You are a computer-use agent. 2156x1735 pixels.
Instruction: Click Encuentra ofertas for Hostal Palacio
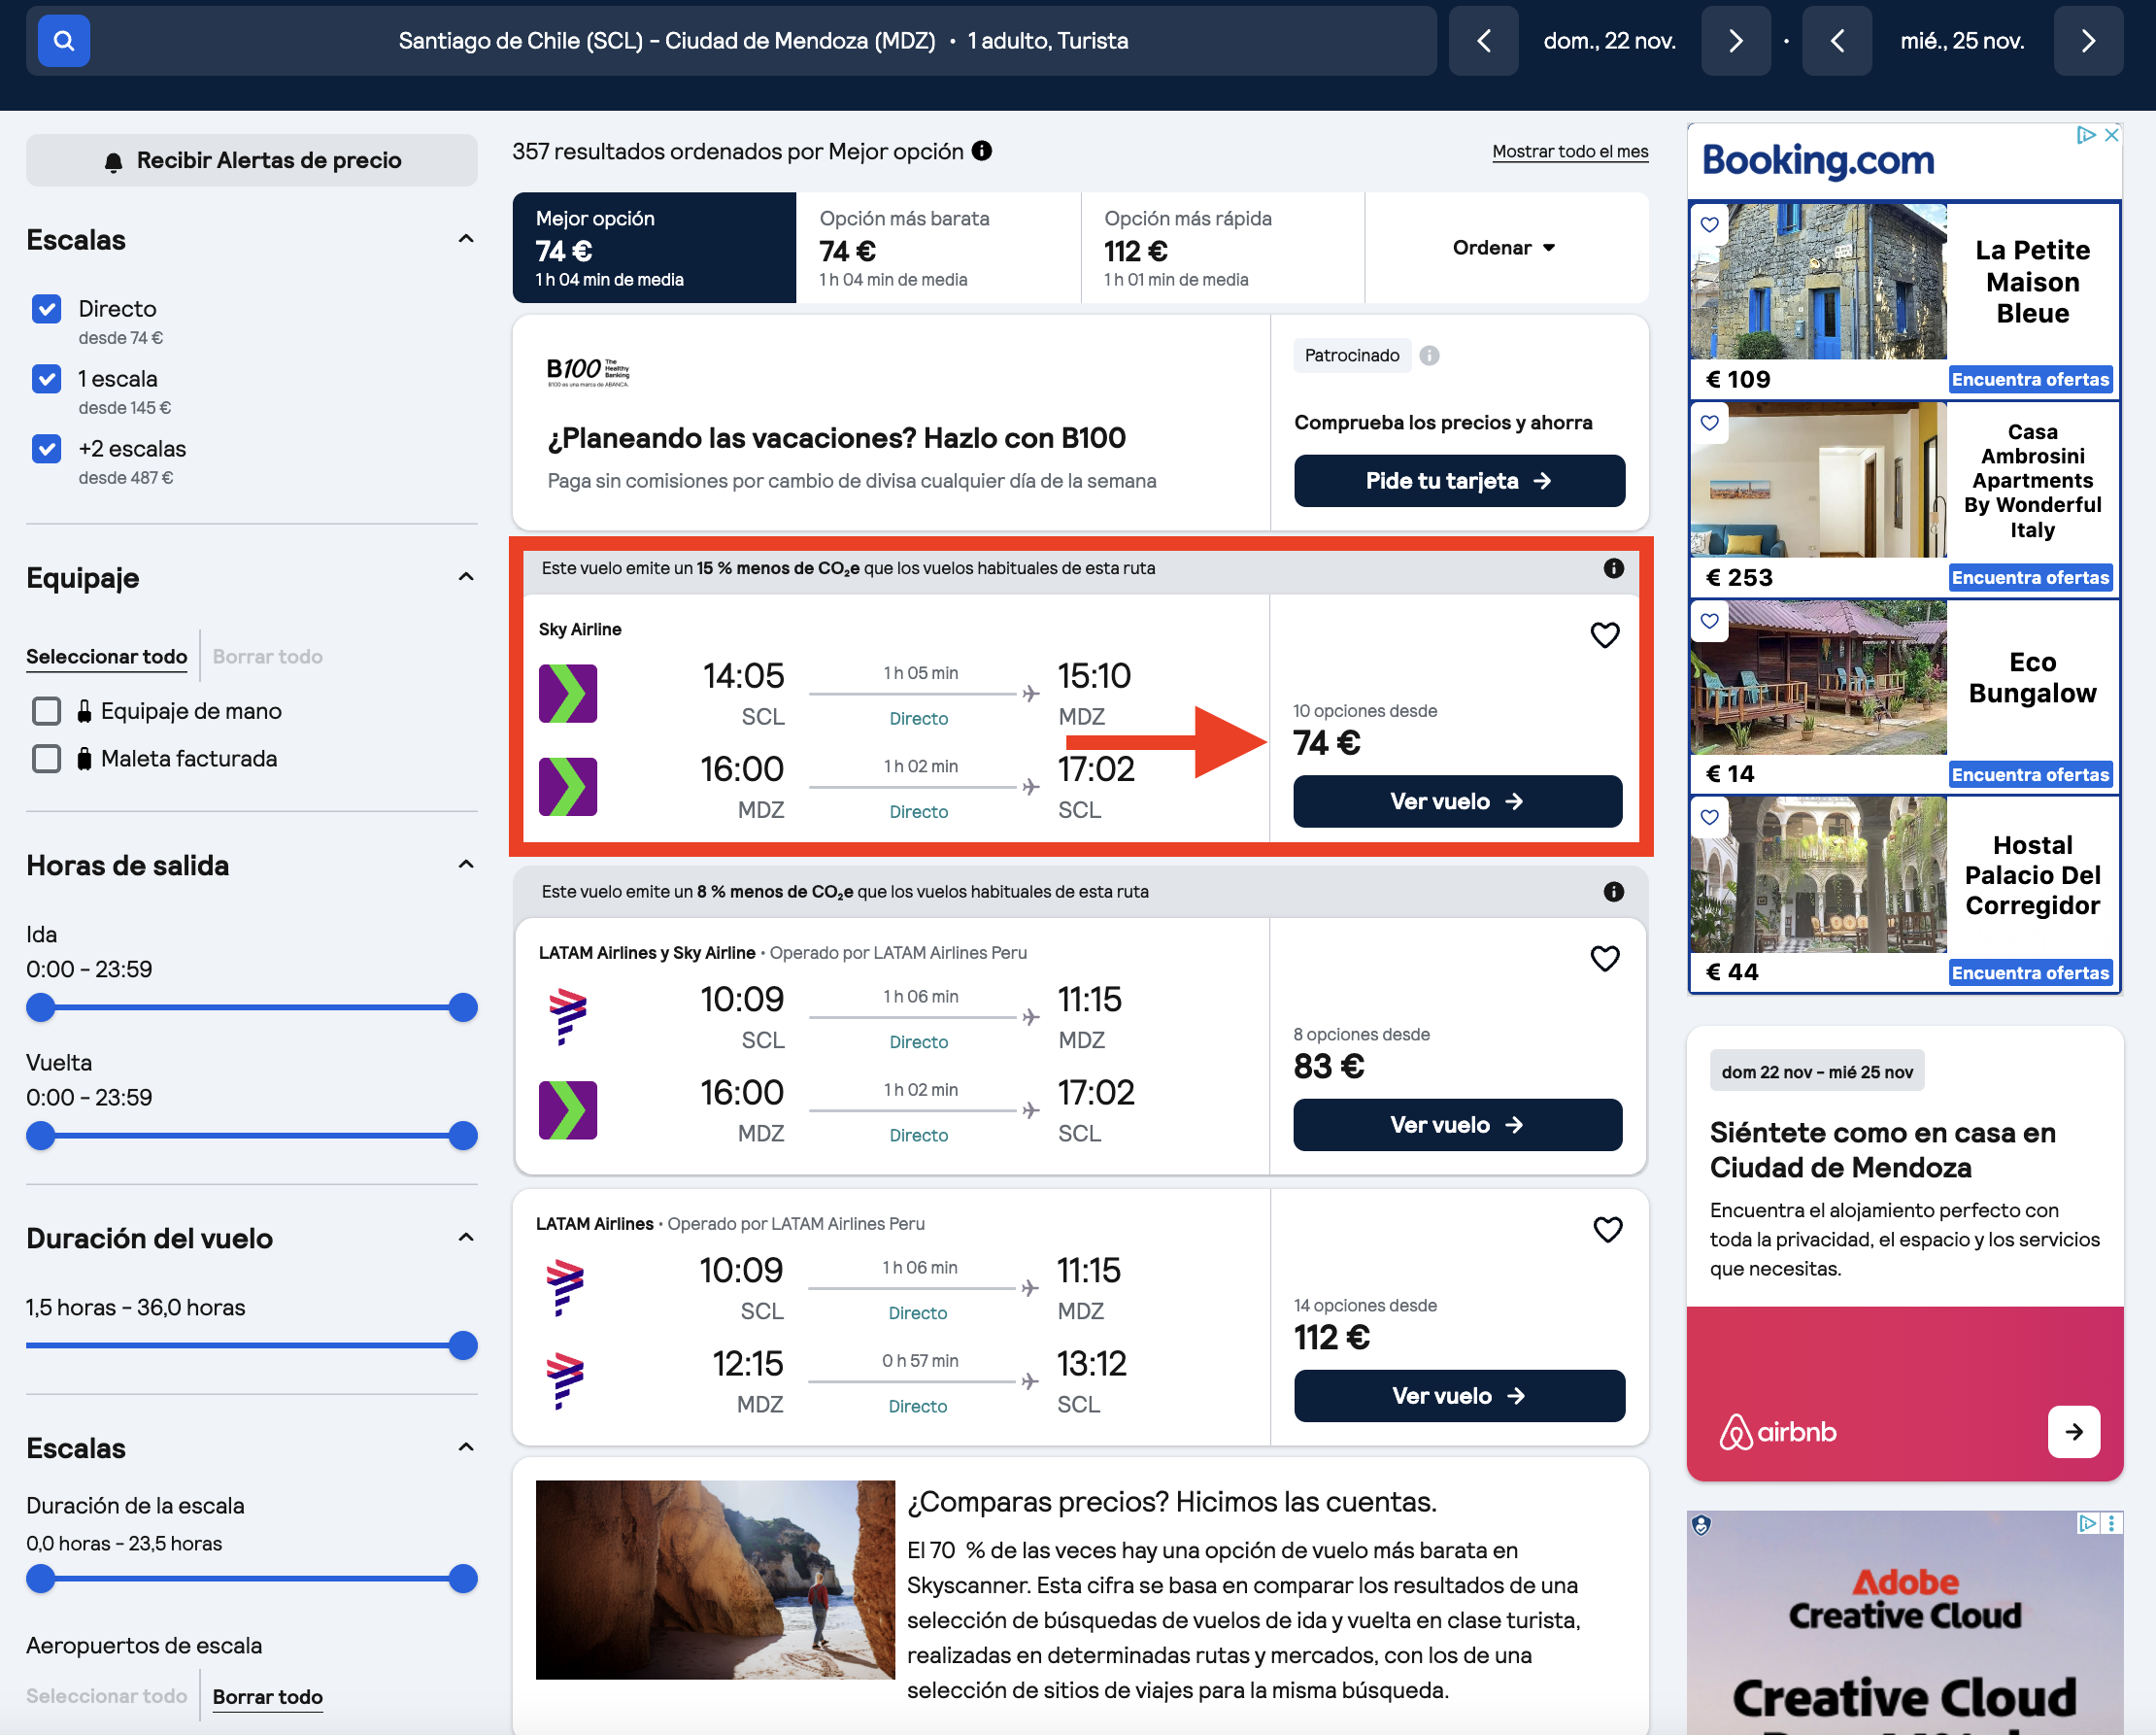pos(2030,973)
